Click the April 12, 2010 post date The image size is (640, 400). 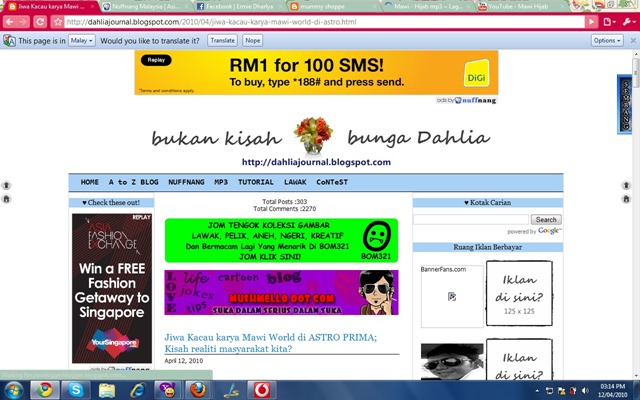coord(184,361)
